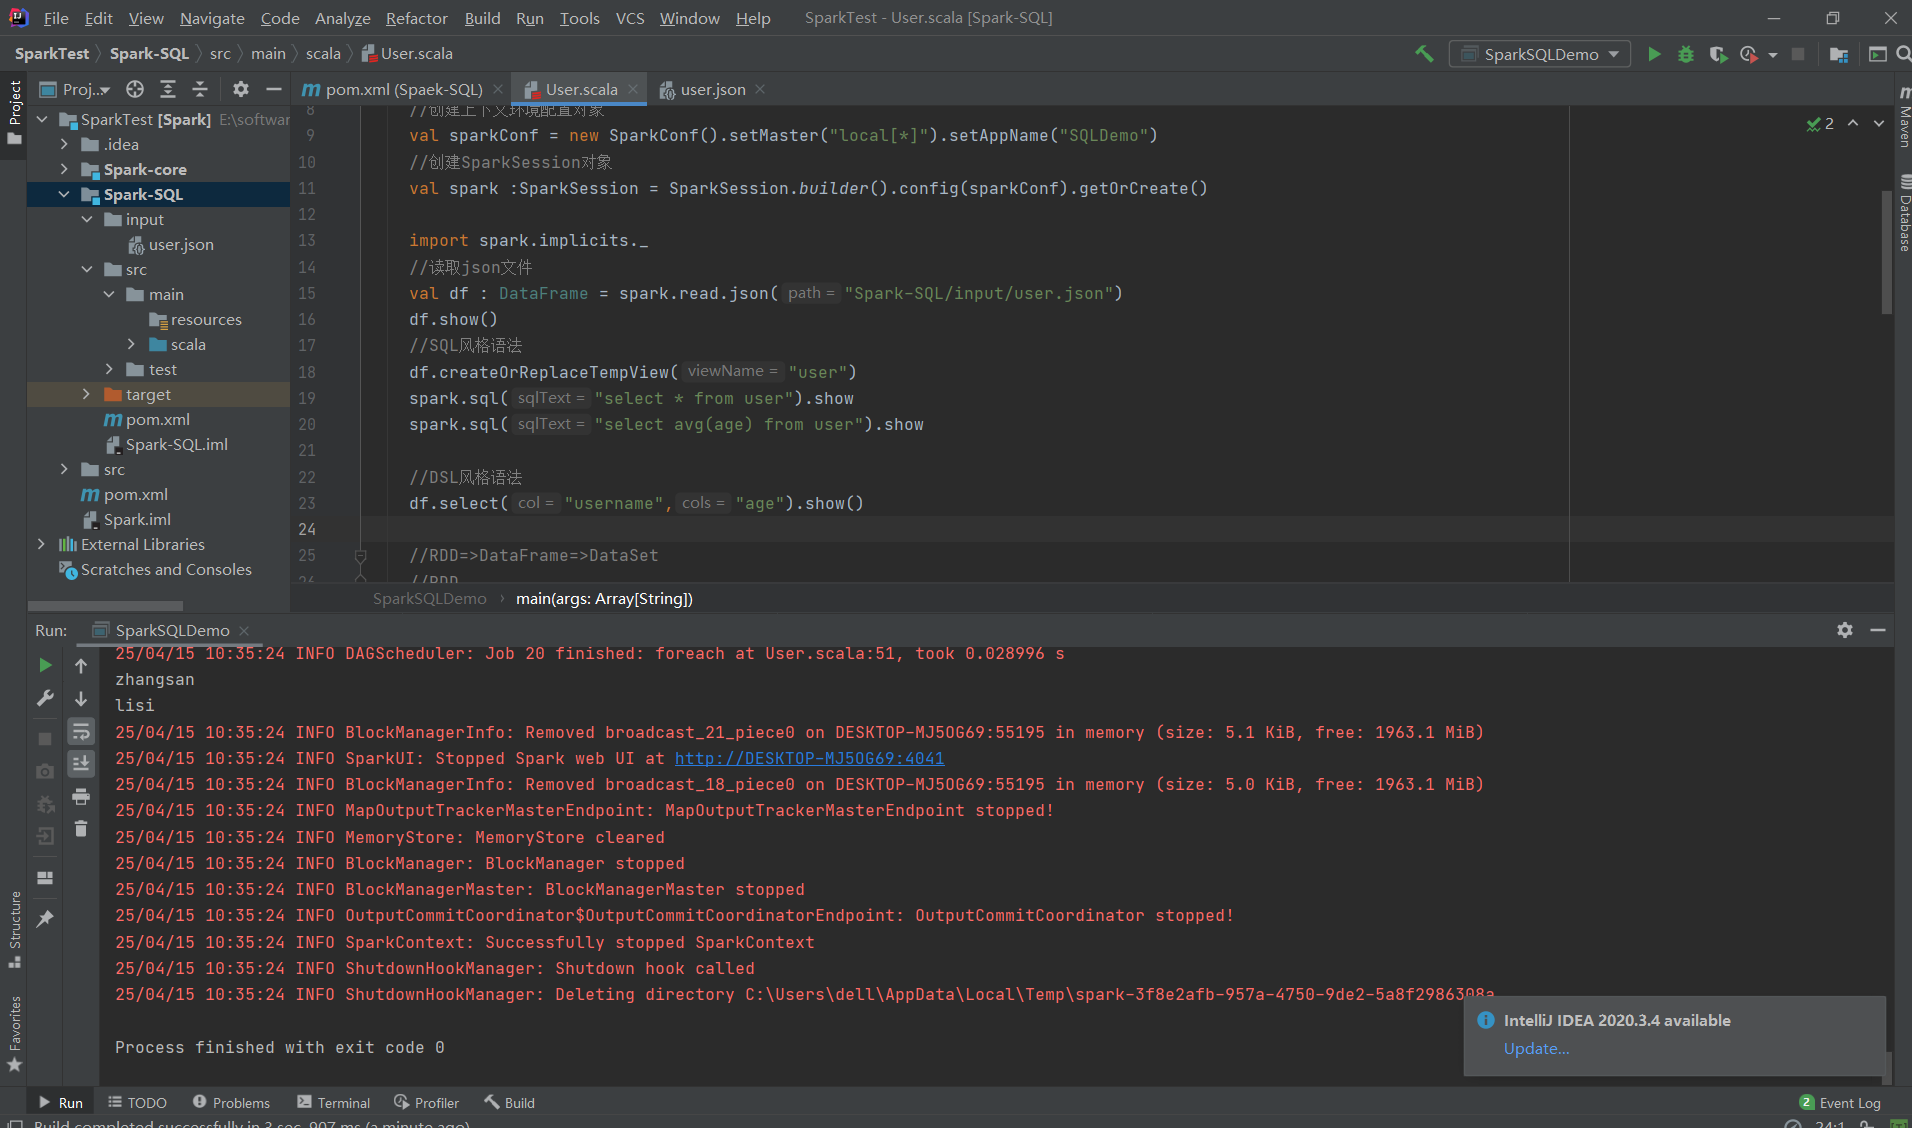Jump down the stack trace arrow
Screen dimensions: 1912x1128
pos(81,699)
